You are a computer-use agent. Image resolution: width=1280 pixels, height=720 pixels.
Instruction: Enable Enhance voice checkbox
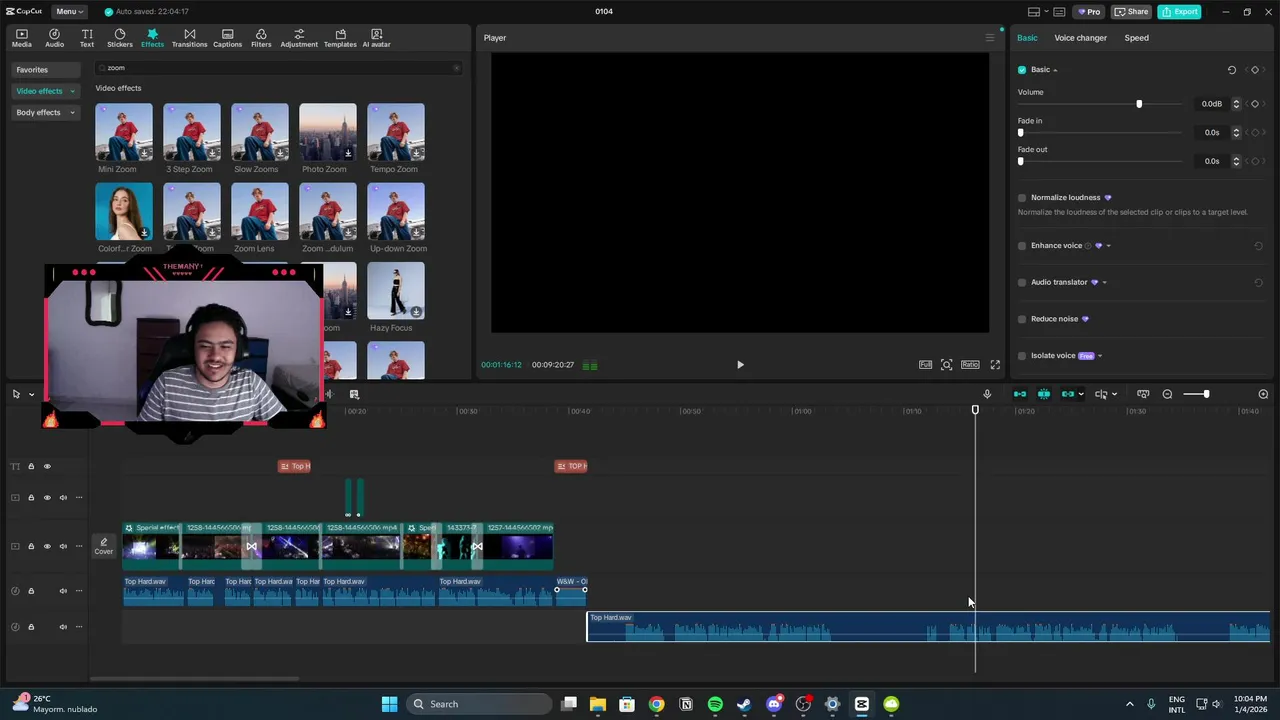[x=1022, y=246]
